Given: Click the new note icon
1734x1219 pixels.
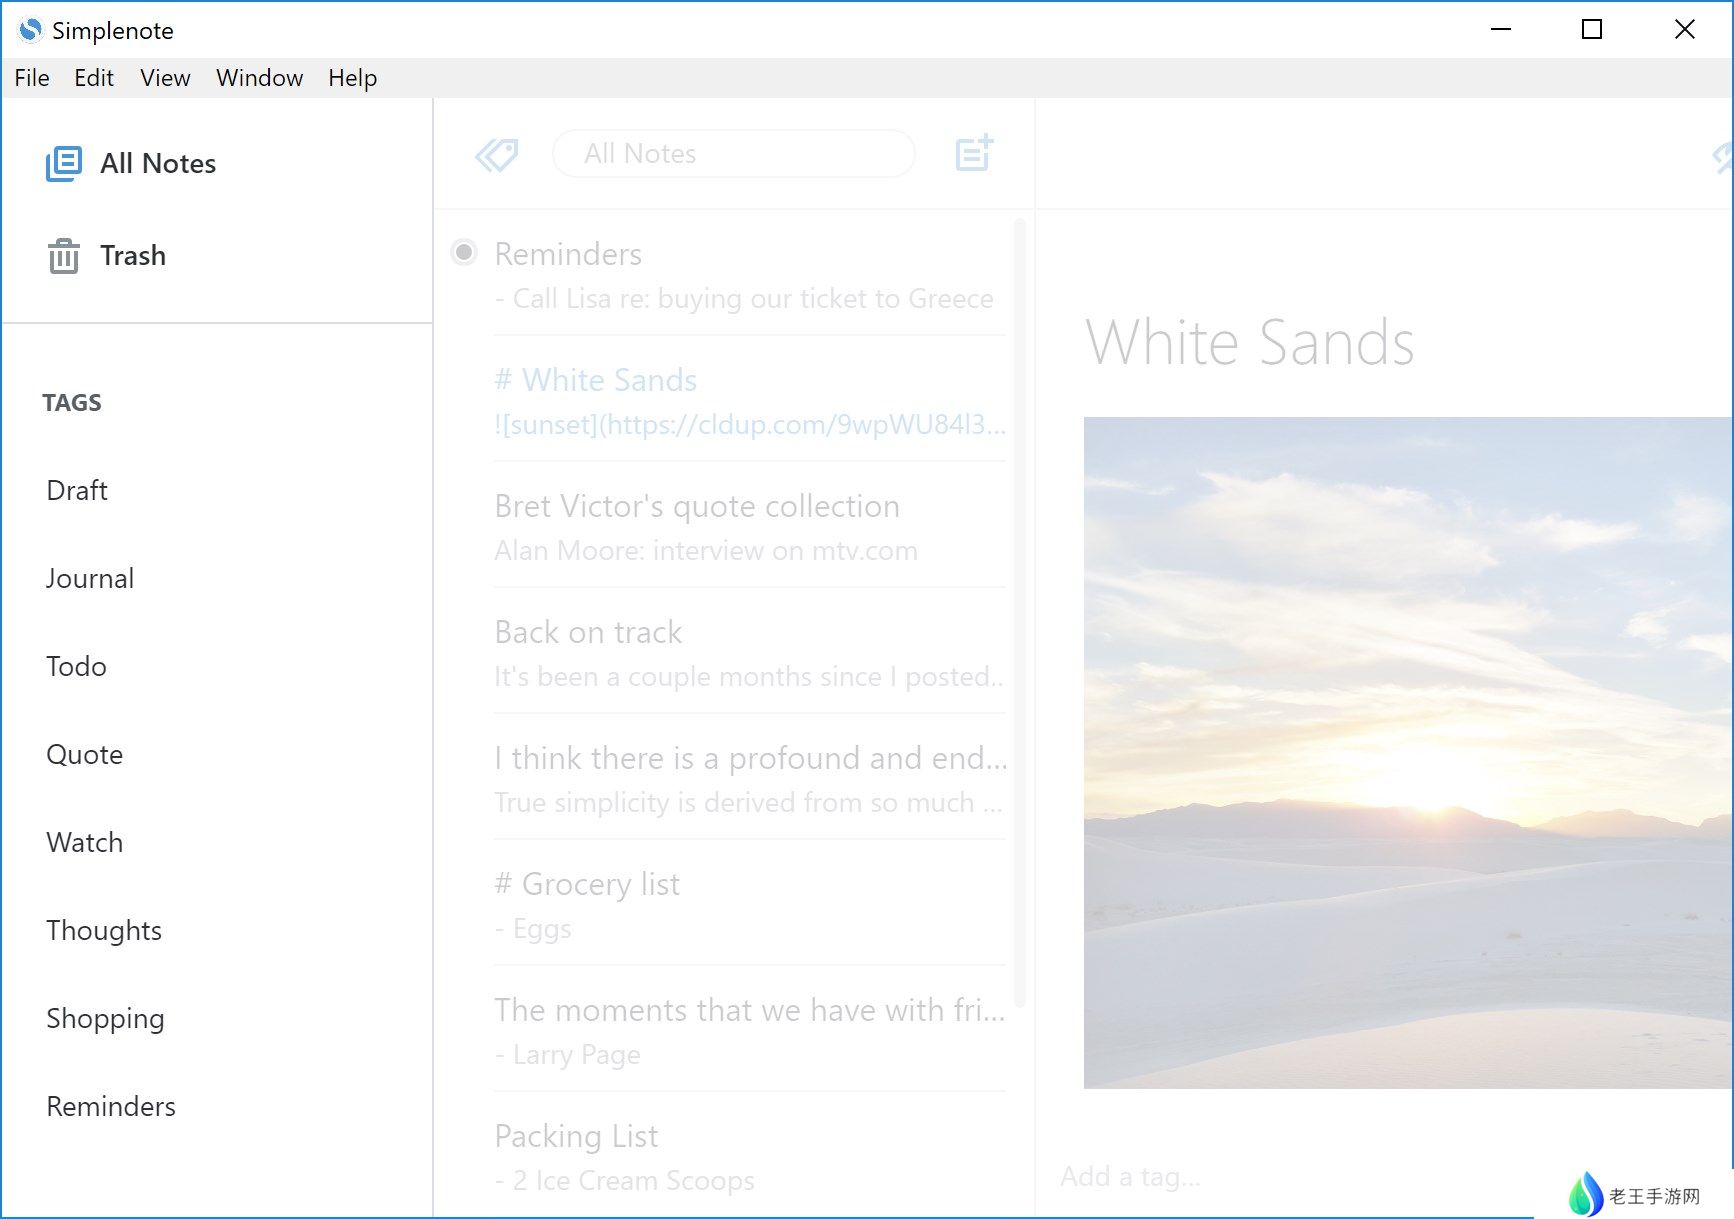Looking at the screenshot, I should 973,153.
